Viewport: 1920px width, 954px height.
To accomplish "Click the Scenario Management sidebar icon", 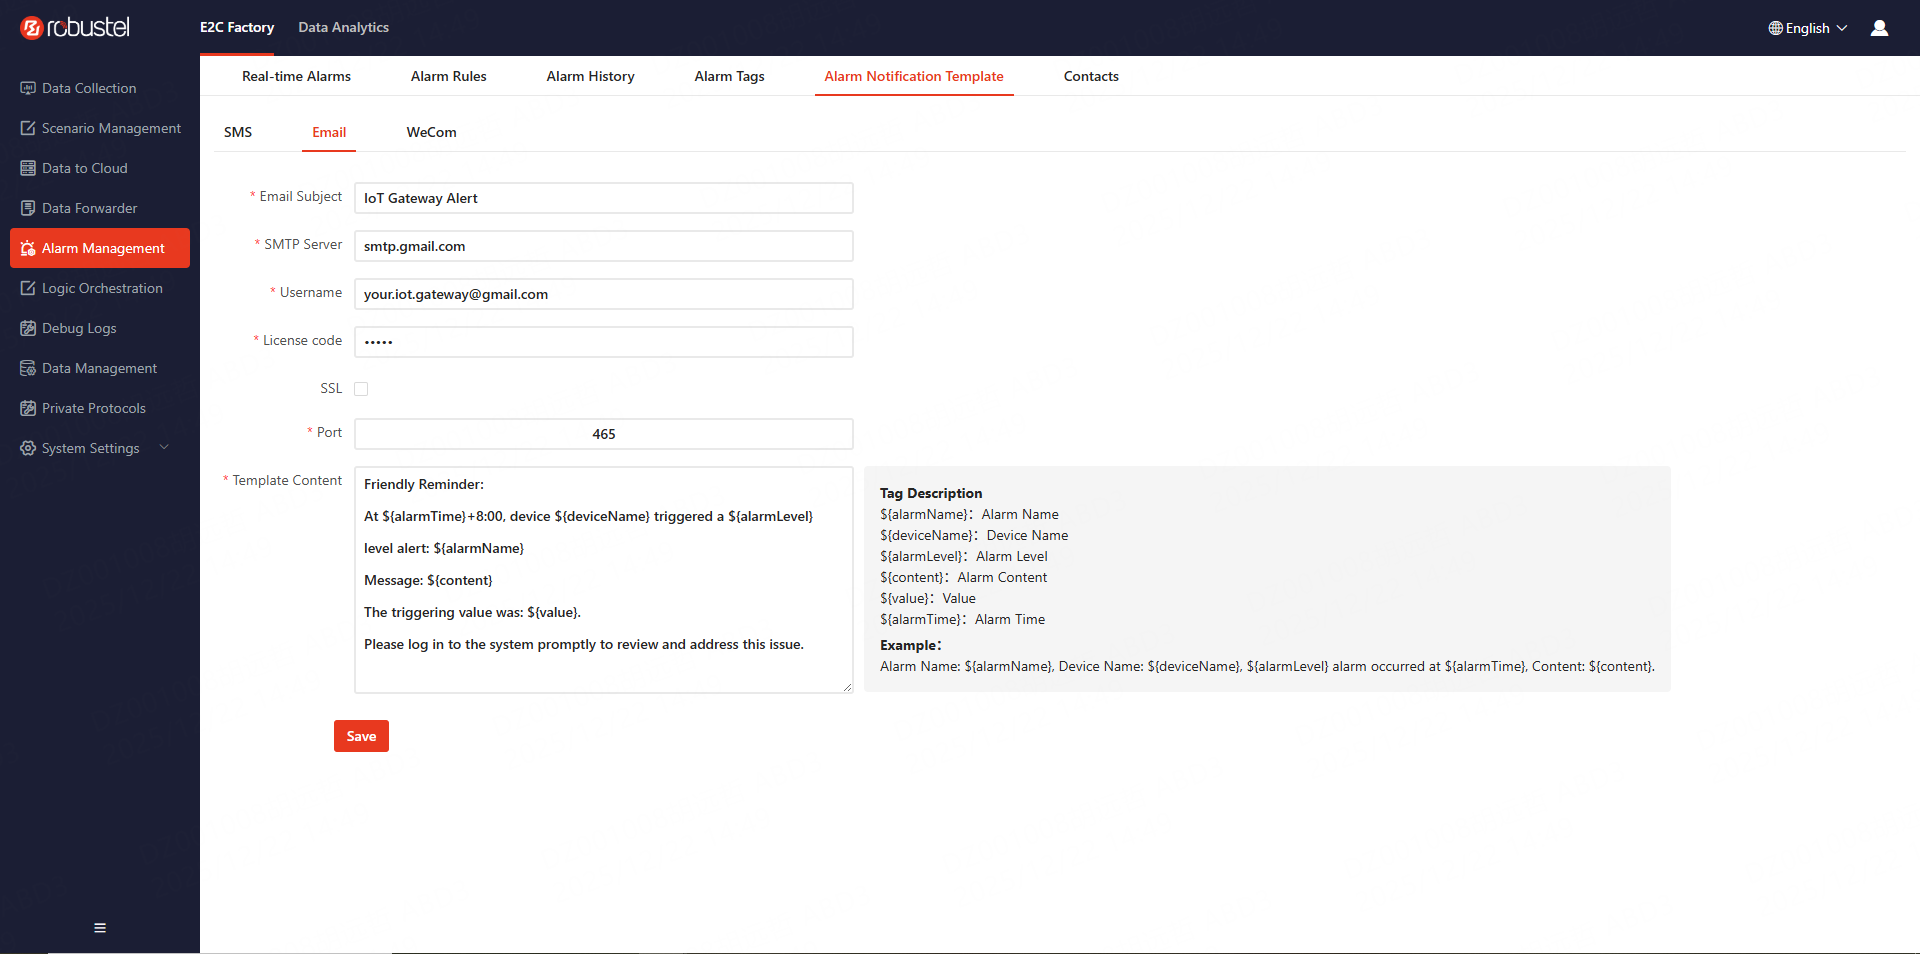I will [28, 128].
